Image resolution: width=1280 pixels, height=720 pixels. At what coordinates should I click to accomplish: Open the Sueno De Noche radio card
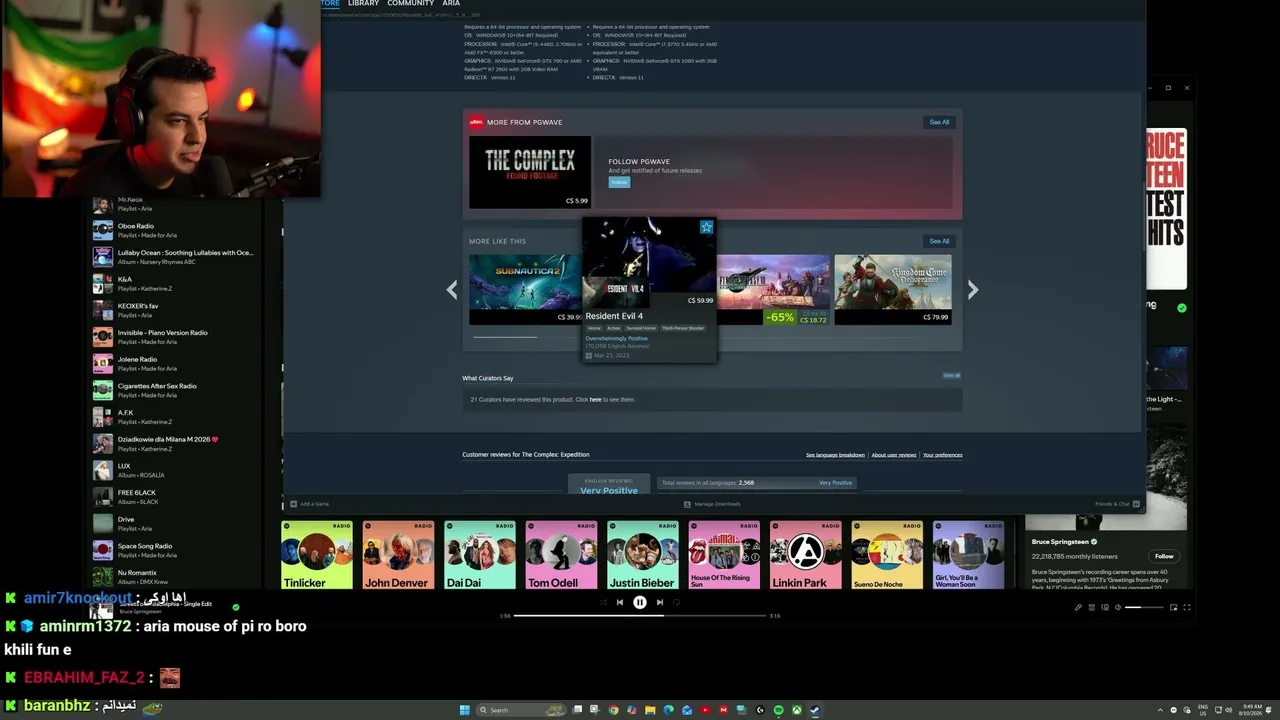[x=887, y=555]
